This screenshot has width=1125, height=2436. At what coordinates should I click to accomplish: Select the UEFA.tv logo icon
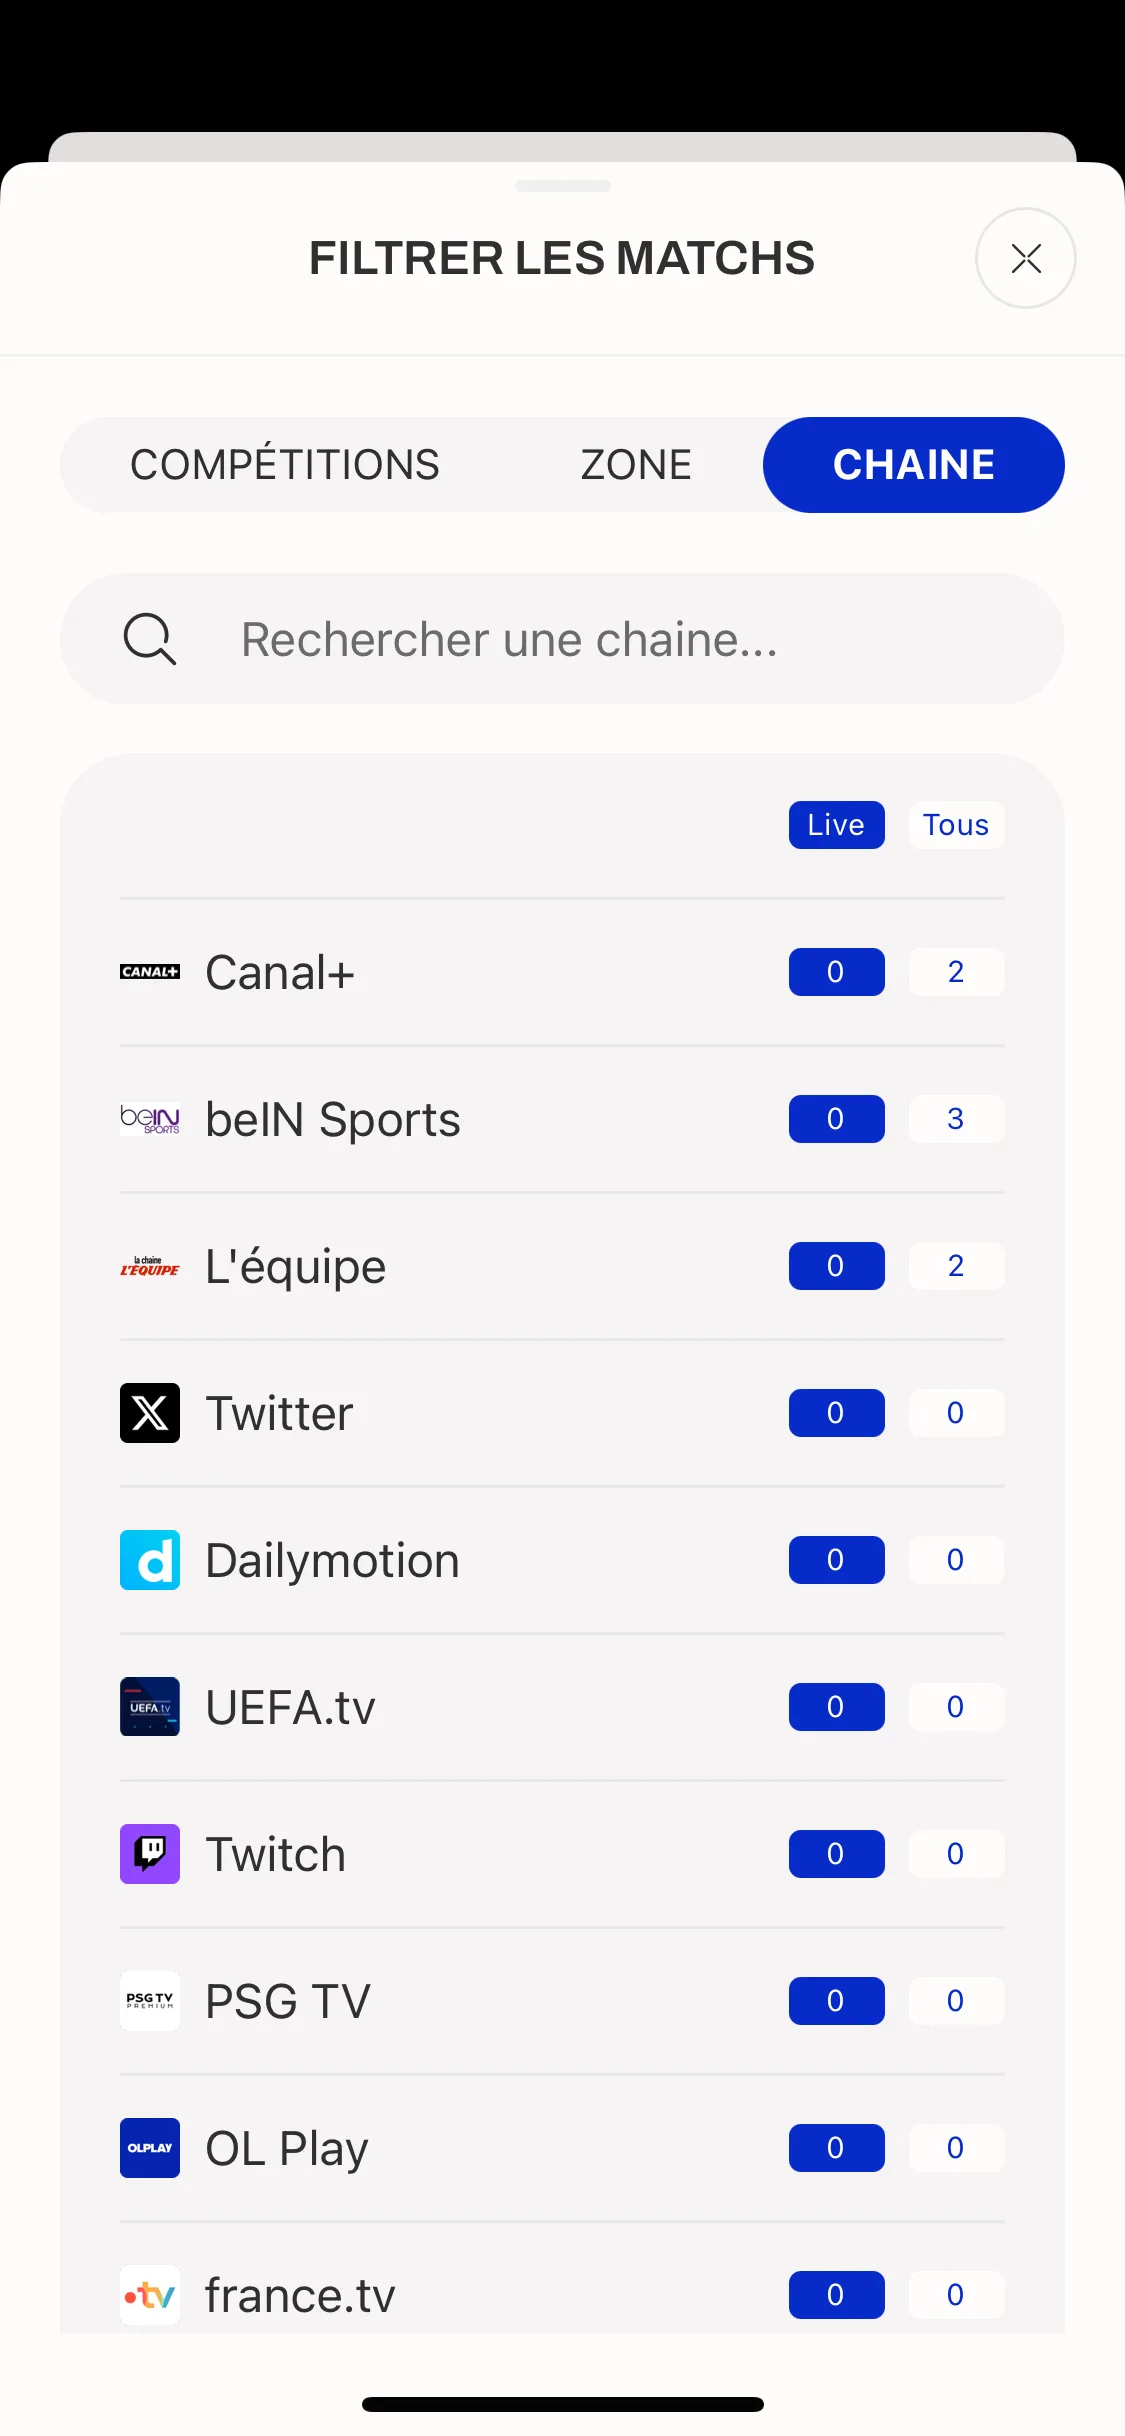pos(150,1707)
